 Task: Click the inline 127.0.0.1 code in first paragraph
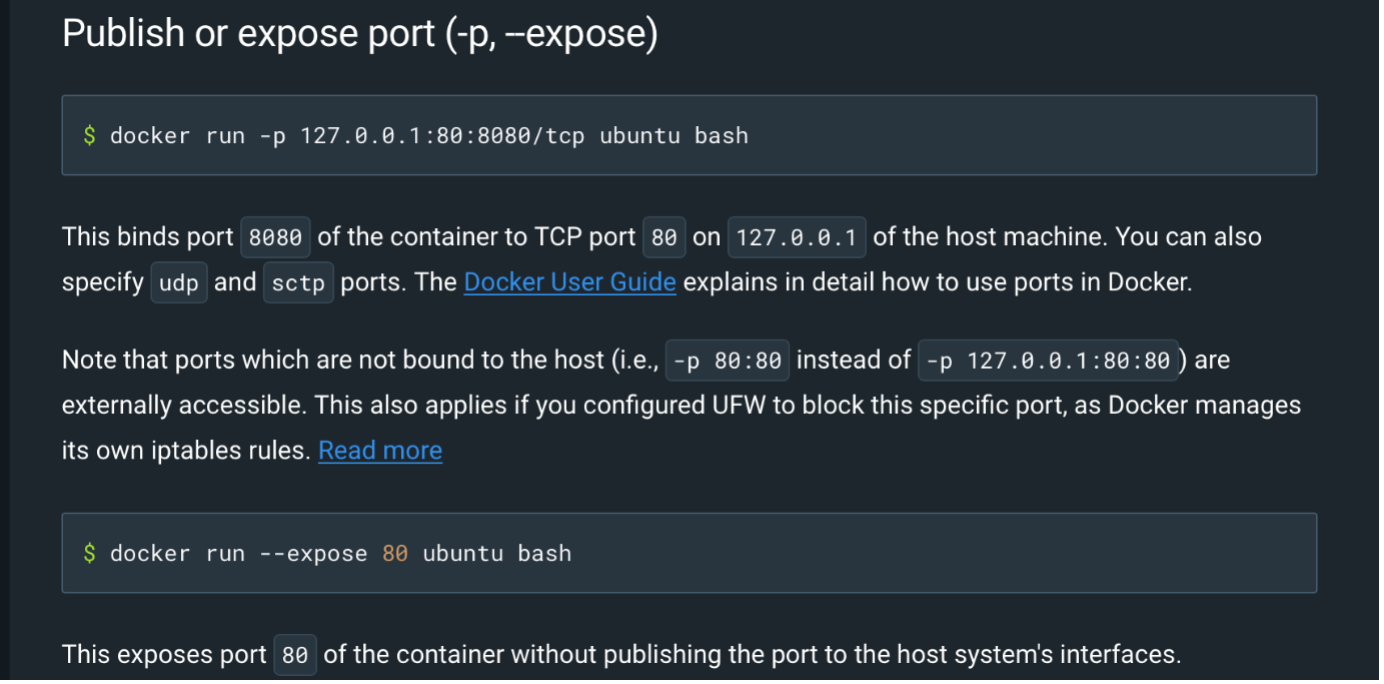coord(797,238)
